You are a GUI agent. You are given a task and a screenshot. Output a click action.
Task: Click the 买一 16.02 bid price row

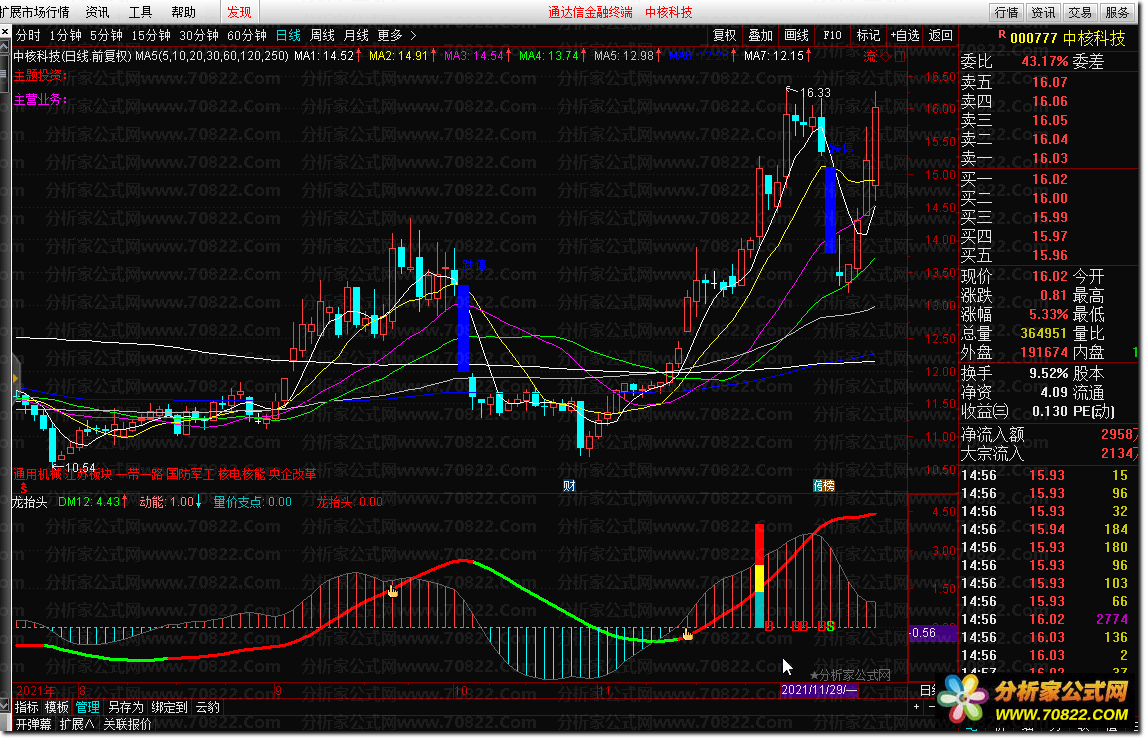tap(1015, 180)
